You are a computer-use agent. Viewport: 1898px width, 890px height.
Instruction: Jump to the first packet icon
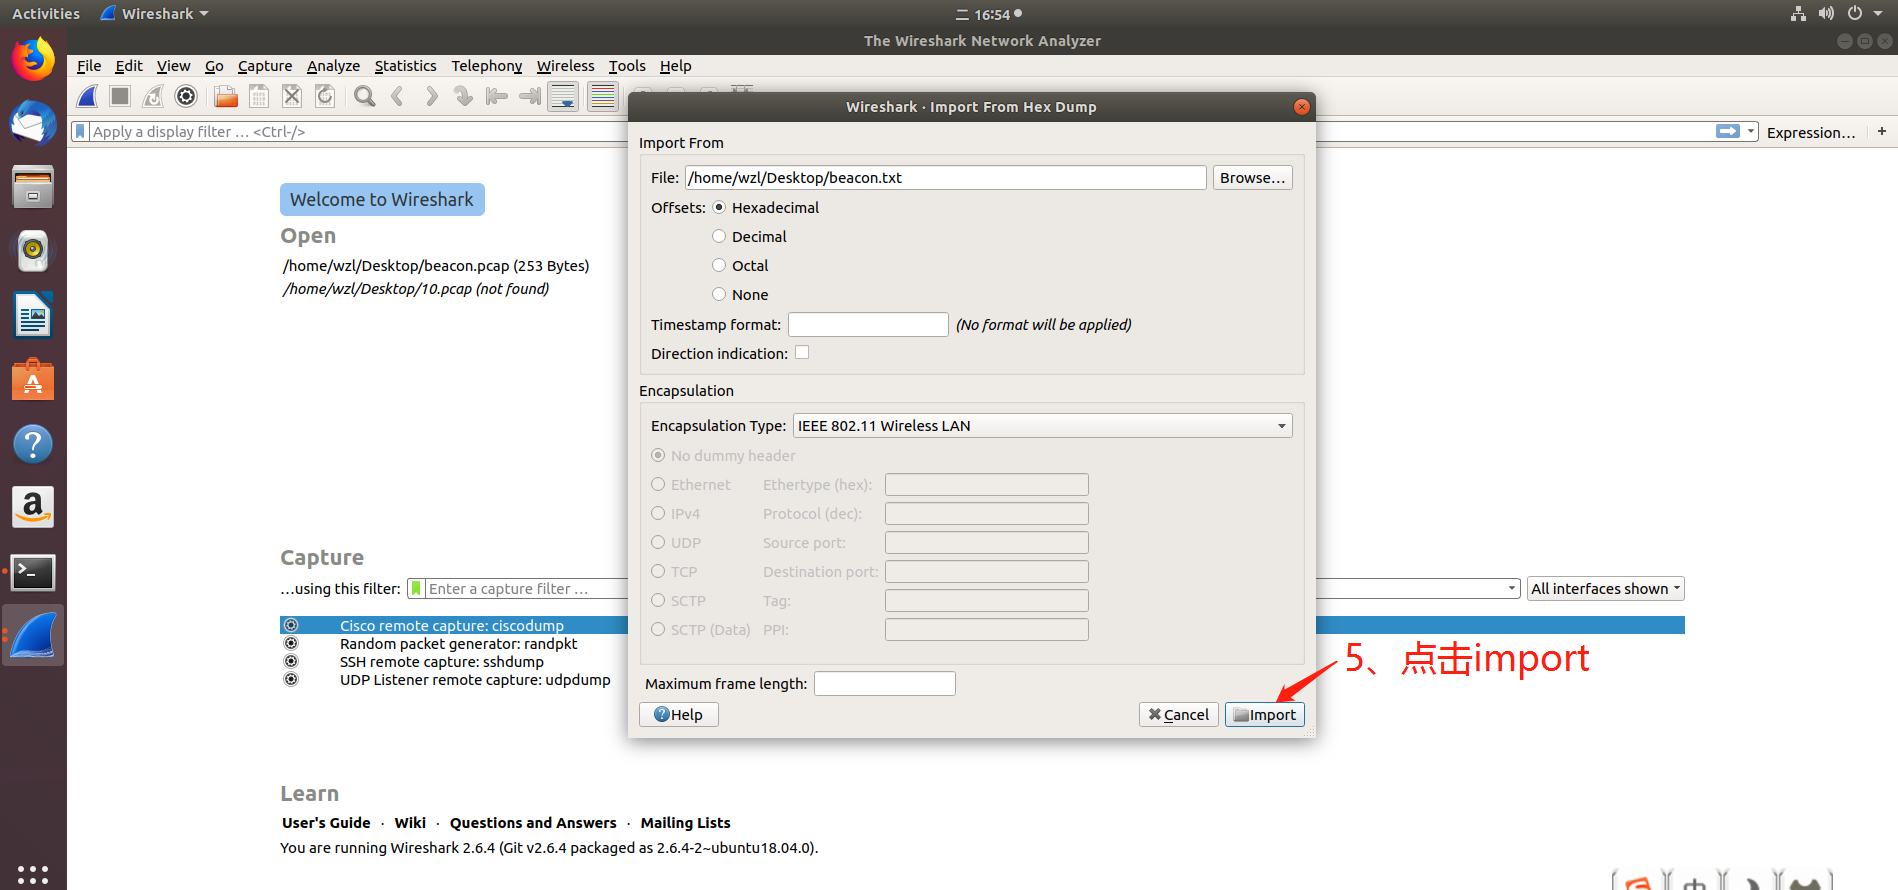coord(496,96)
